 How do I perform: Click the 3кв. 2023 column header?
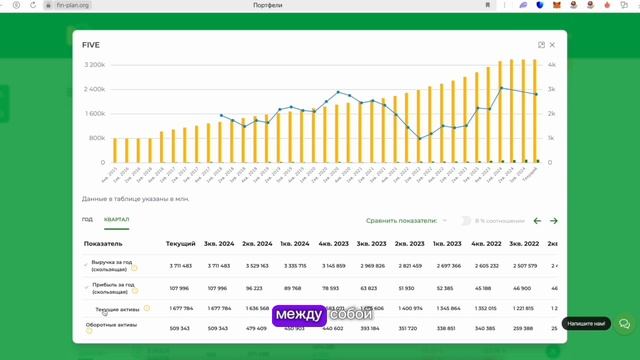(371, 244)
